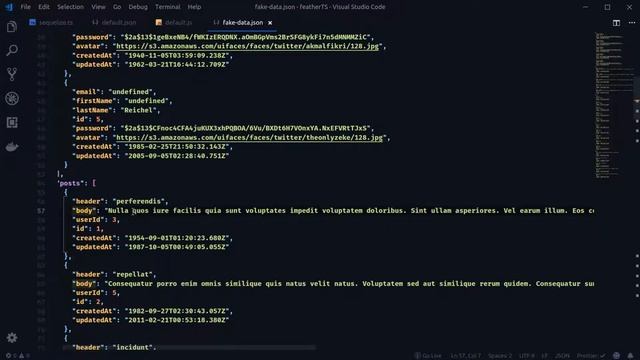Click the body text starting "Consequatur porro enim"
Image resolution: width=640 pixels, height=360 pixels.
click(349, 284)
